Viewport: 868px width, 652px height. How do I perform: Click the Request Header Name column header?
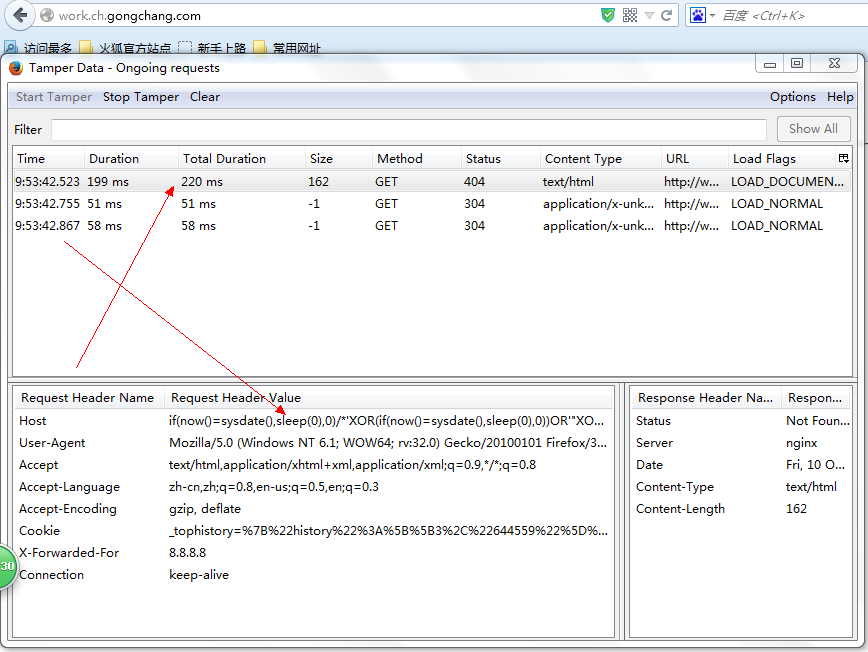(x=87, y=398)
